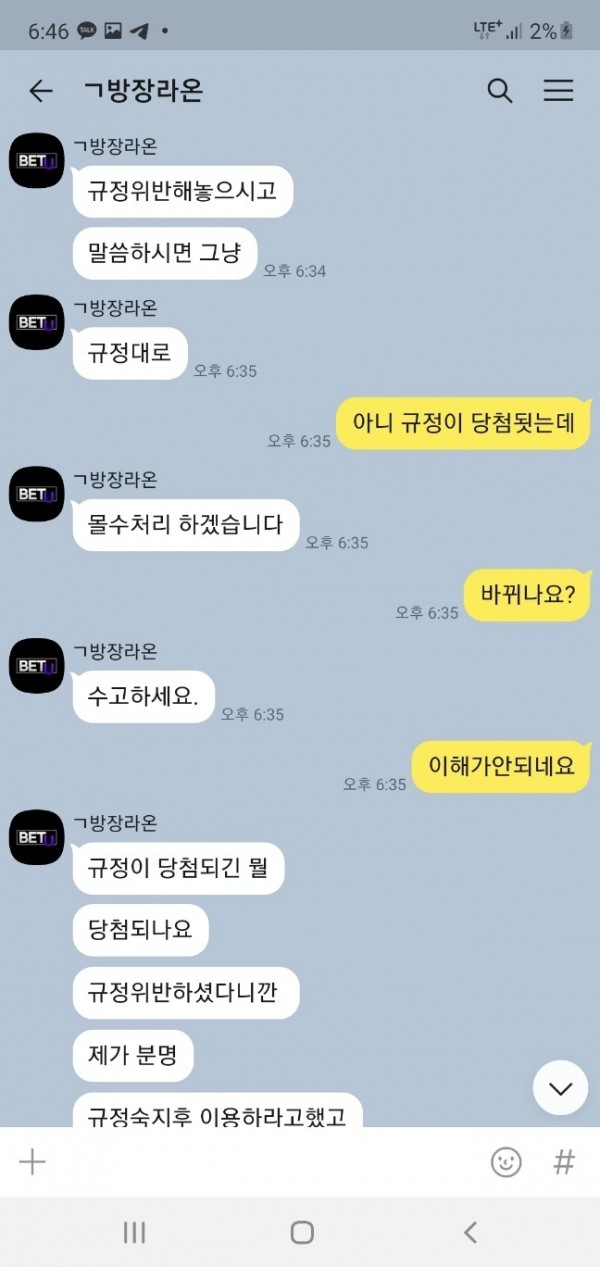This screenshot has width=600, height=1267.
Task: Open the emoticon smiley picker
Action: tap(506, 1161)
